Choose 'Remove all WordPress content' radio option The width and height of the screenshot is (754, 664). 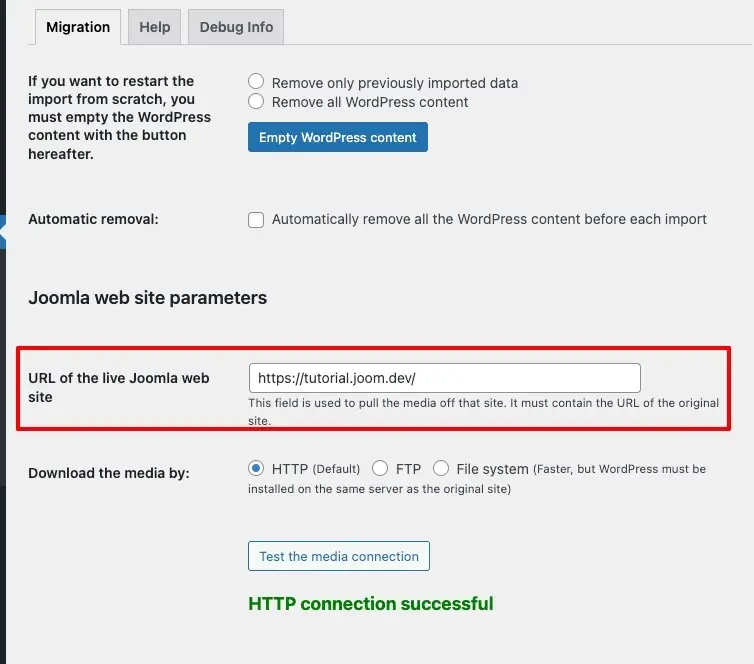pyautogui.click(x=256, y=101)
